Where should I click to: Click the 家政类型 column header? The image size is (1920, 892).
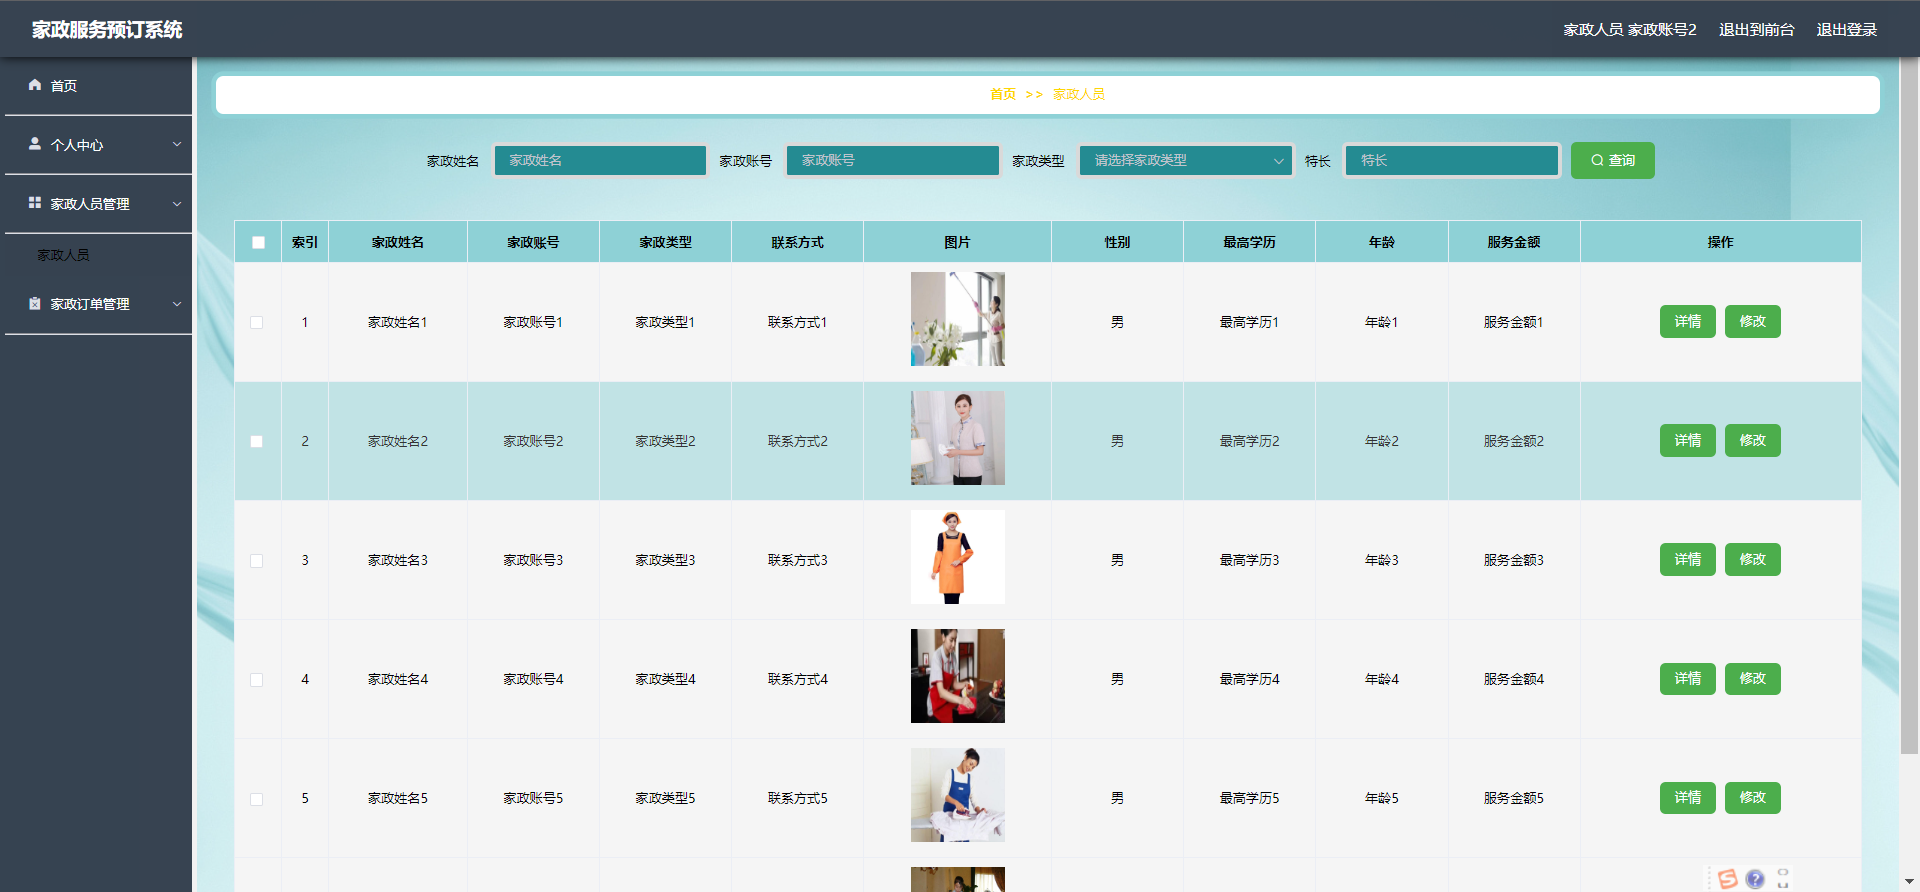pyautogui.click(x=665, y=242)
